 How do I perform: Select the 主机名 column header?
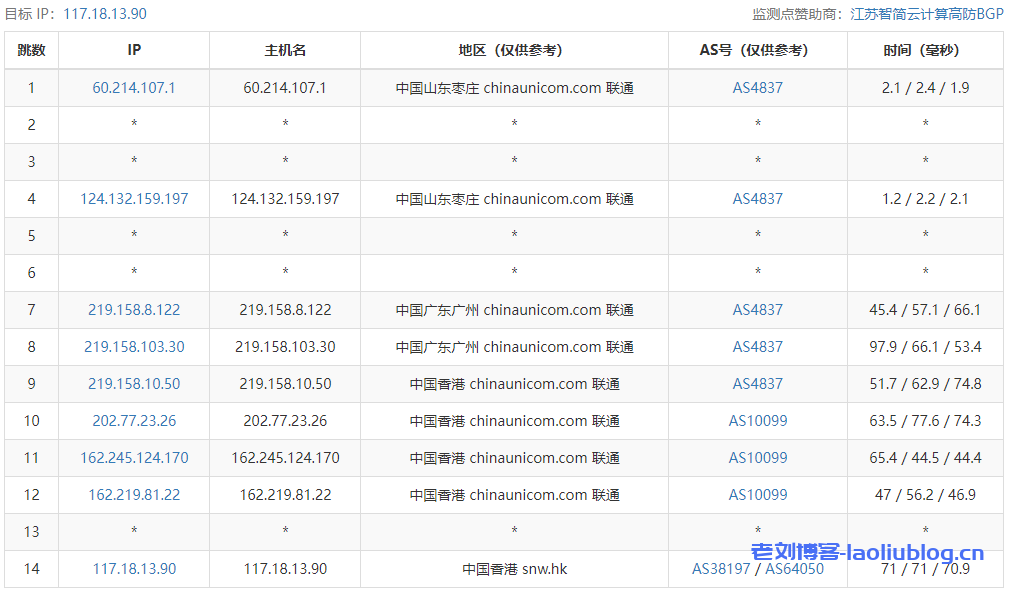pyautogui.click(x=285, y=50)
